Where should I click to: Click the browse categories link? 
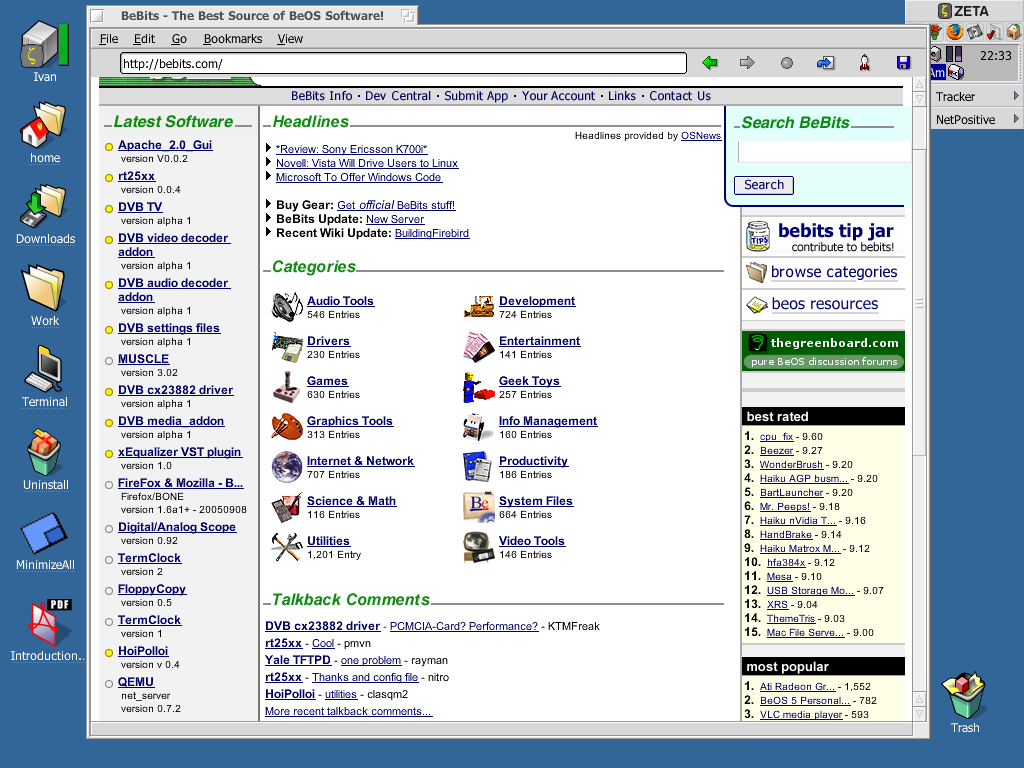click(x=833, y=272)
